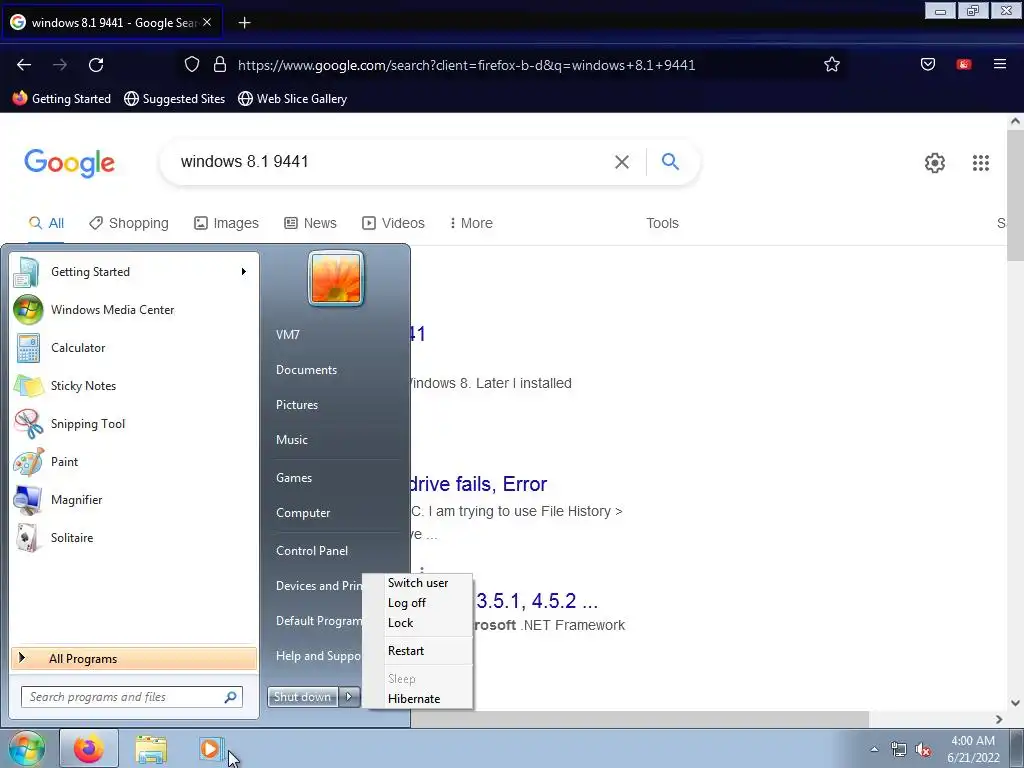Open Getting Started from Start menu

click(x=134, y=272)
